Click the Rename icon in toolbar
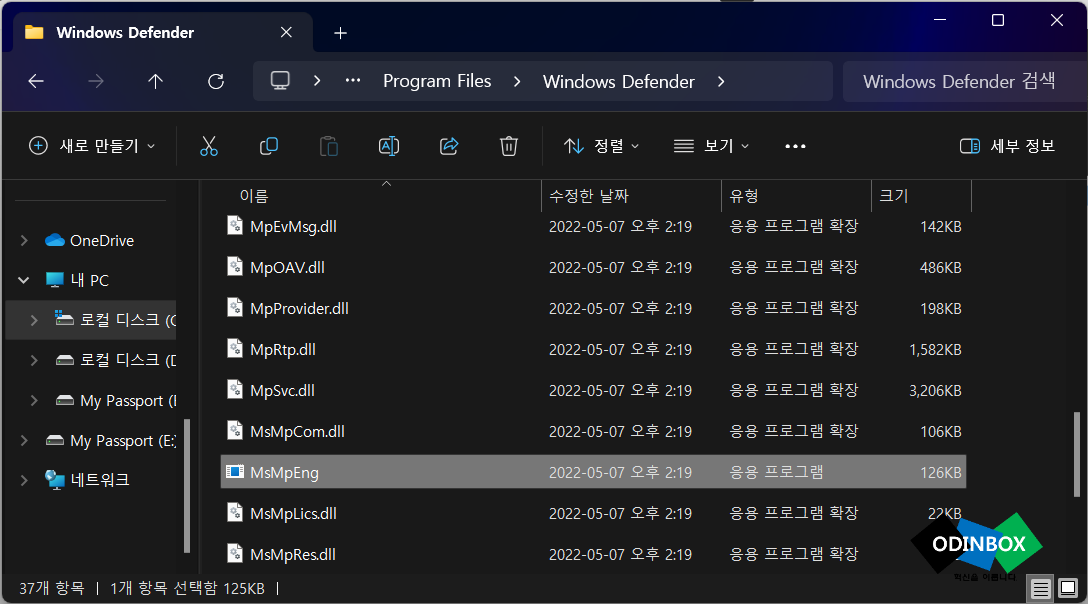 tap(389, 146)
